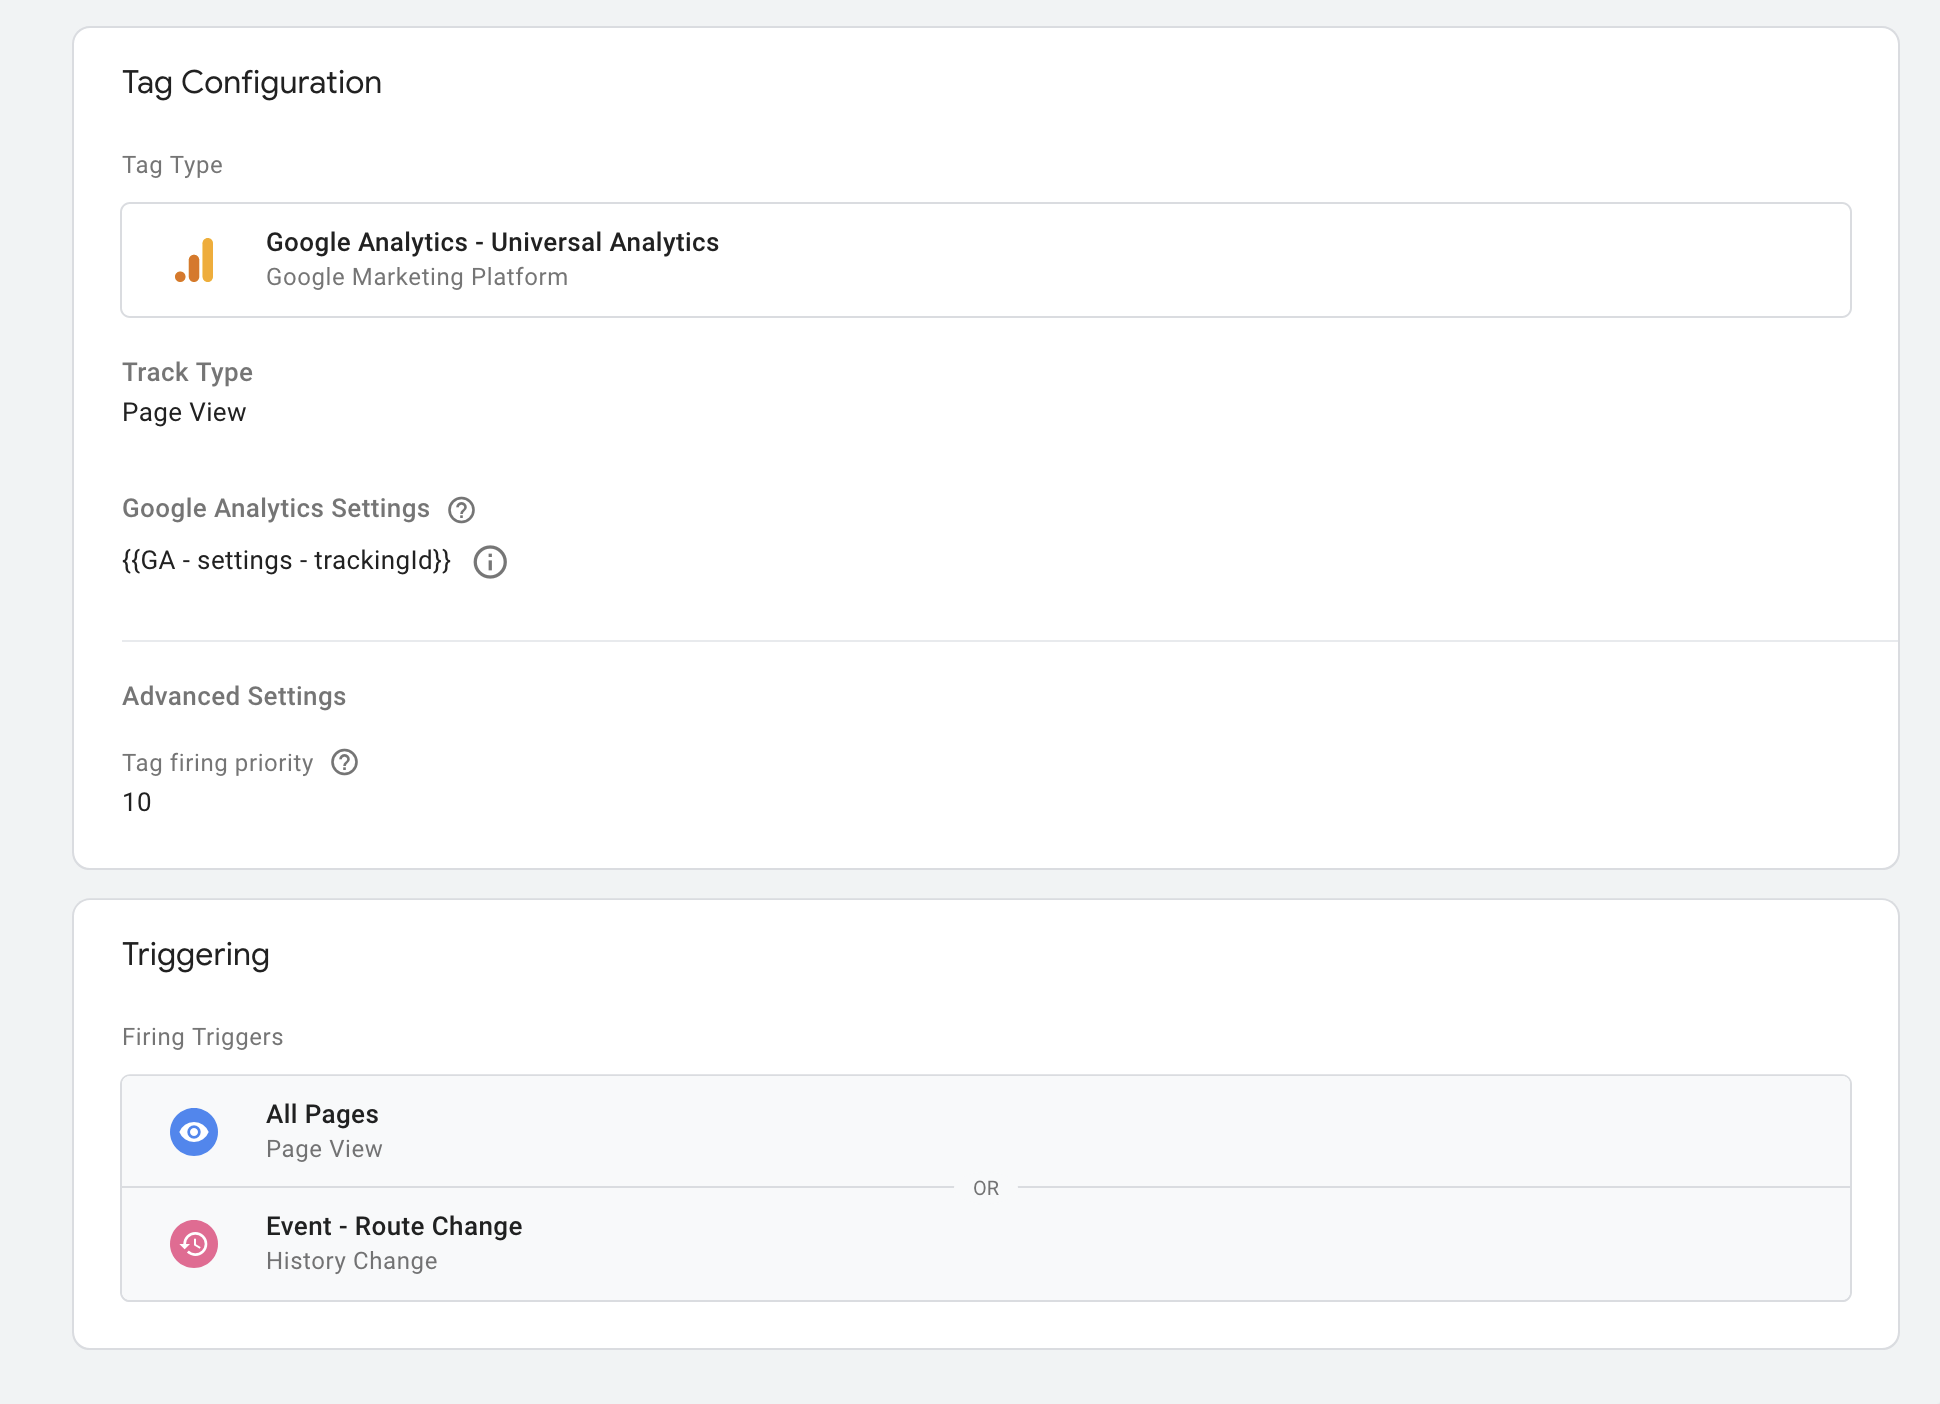The height and width of the screenshot is (1404, 1940).
Task: Click the Page View subtitle under All Pages
Action: pos(324,1149)
